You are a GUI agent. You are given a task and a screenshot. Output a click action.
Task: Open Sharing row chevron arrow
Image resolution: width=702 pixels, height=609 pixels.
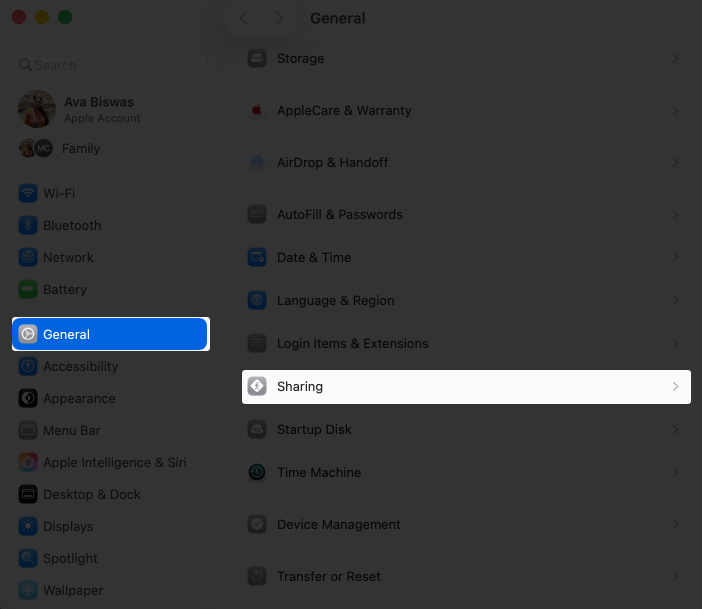click(x=675, y=386)
